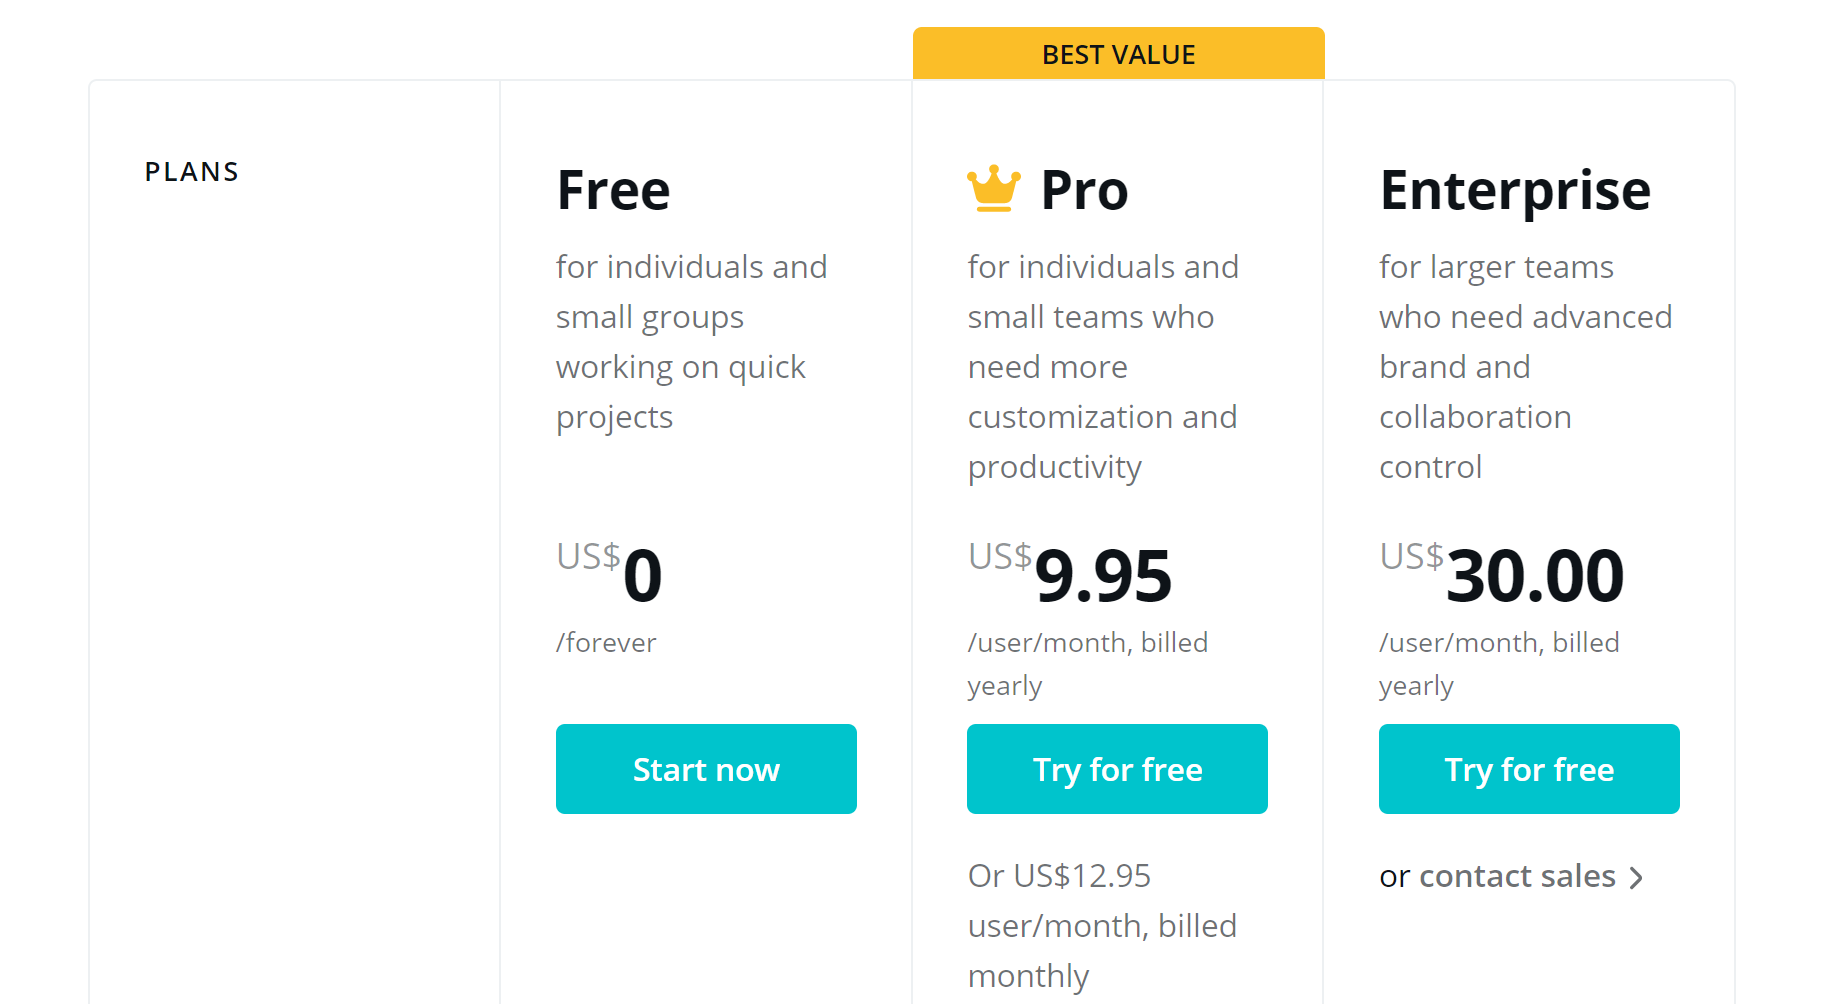Click Try for free under the Pro plan

pos(1117,768)
